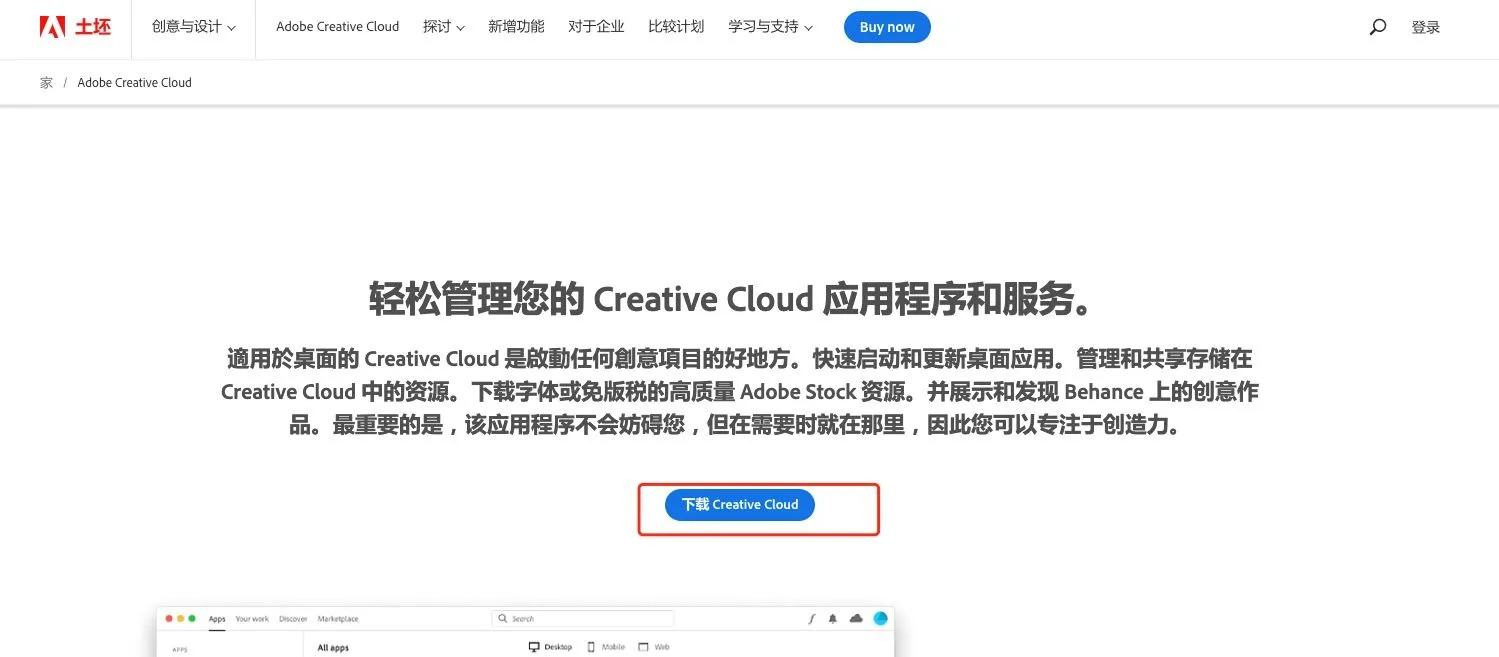Image resolution: width=1499 pixels, height=657 pixels.
Task: Switch to Discover tab in preview
Action: 293,619
